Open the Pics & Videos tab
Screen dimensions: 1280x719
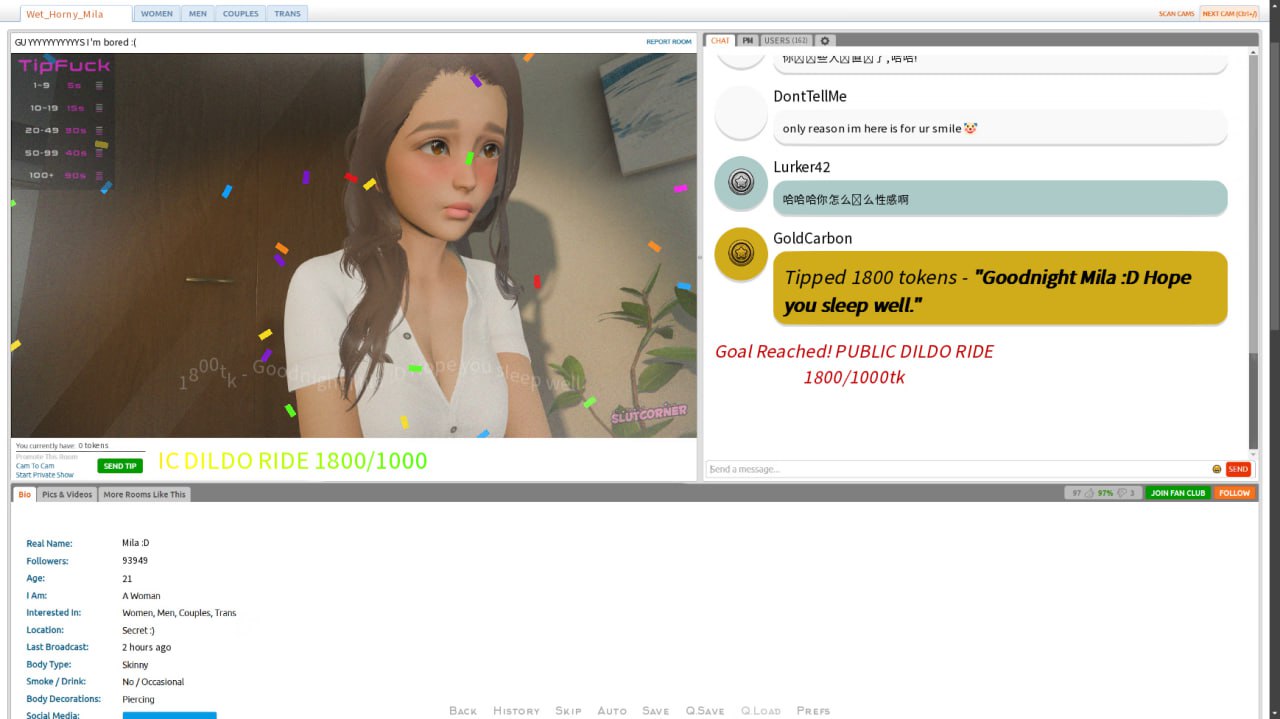(x=67, y=494)
